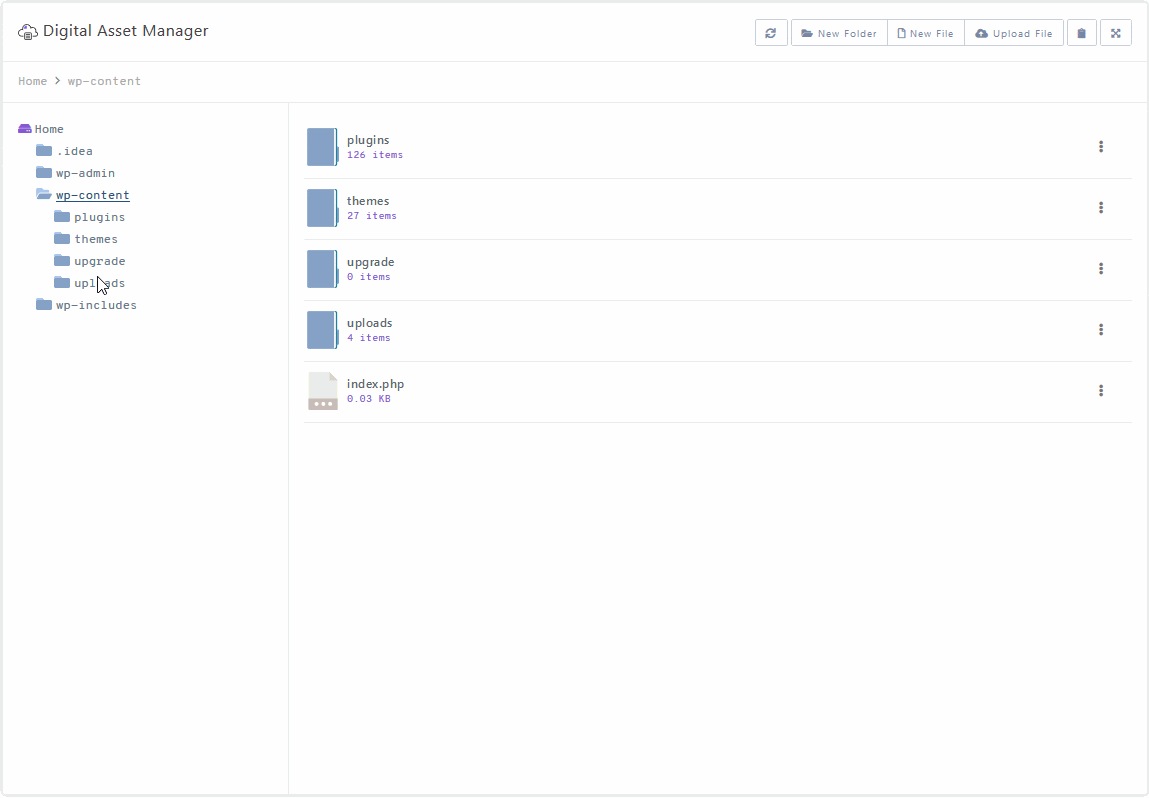Go to Home in the breadcrumb

[32, 81]
